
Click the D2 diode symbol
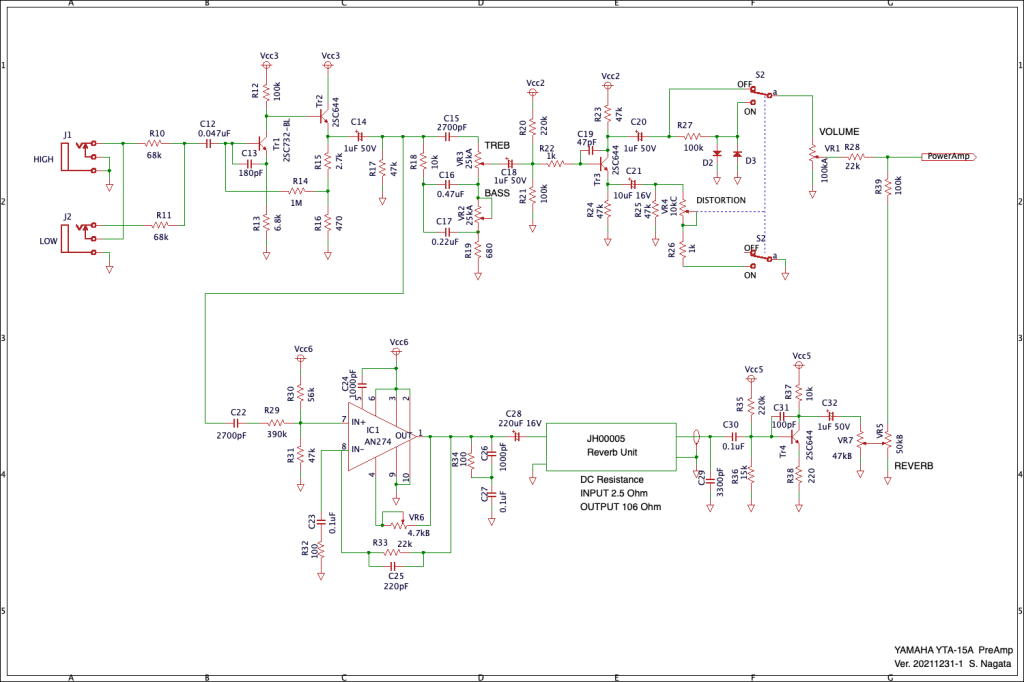[717, 153]
